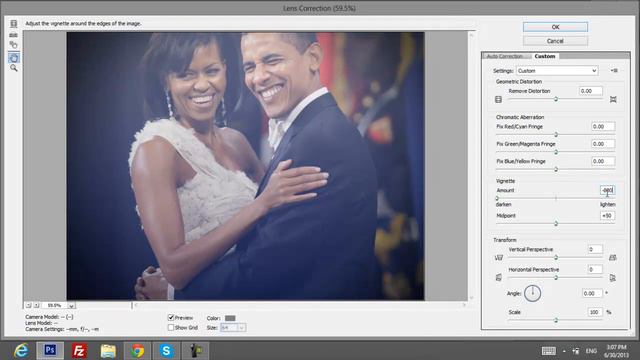Screen dimensions: 640x360
Task: Click the Vignette Midpoint slider
Action: [x=556, y=223]
